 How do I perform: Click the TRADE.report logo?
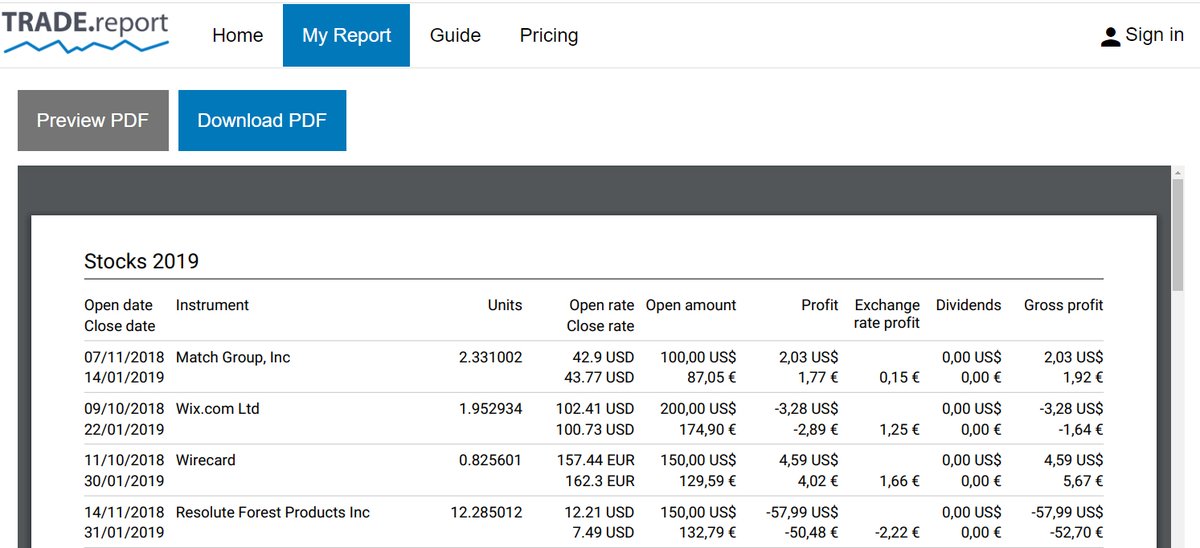tap(85, 32)
